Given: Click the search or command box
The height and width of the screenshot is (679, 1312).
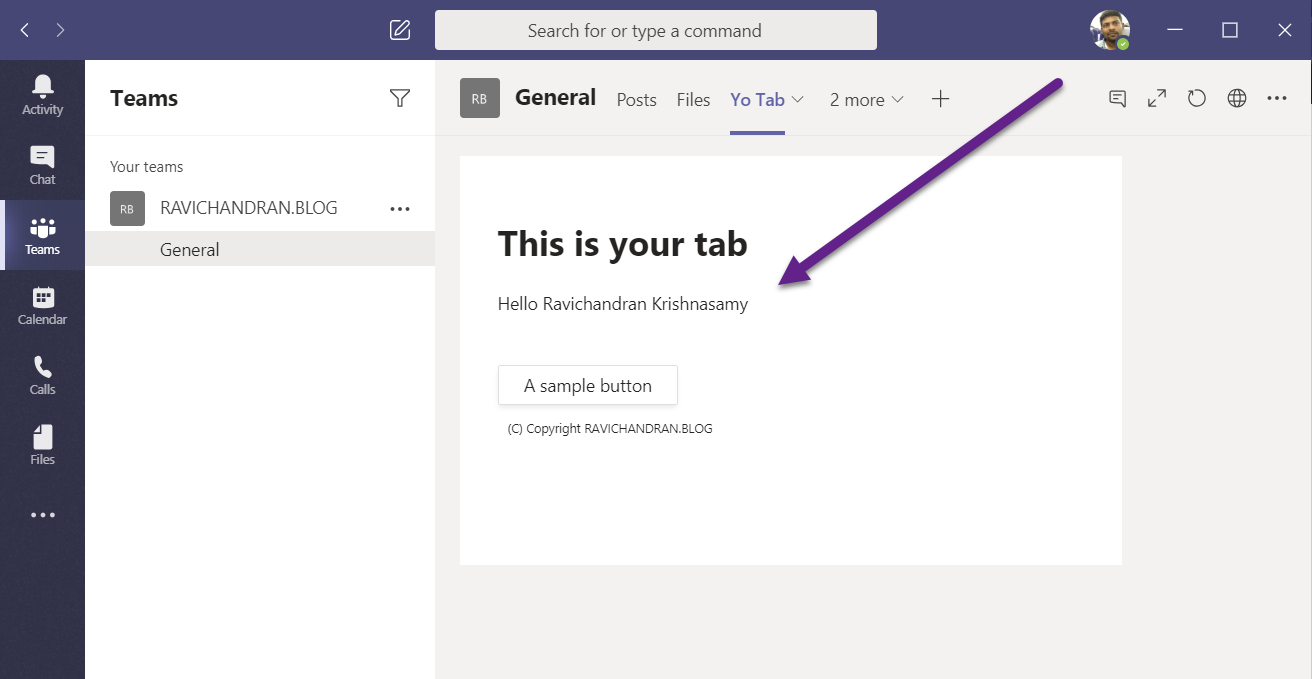Looking at the screenshot, I should coord(655,30).
